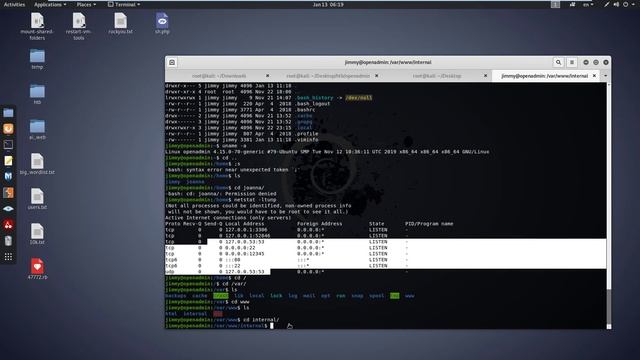Open the gray document icon in dock
Image resolution: width=640 pixels, height=360 pixels.
click(8, 241)
